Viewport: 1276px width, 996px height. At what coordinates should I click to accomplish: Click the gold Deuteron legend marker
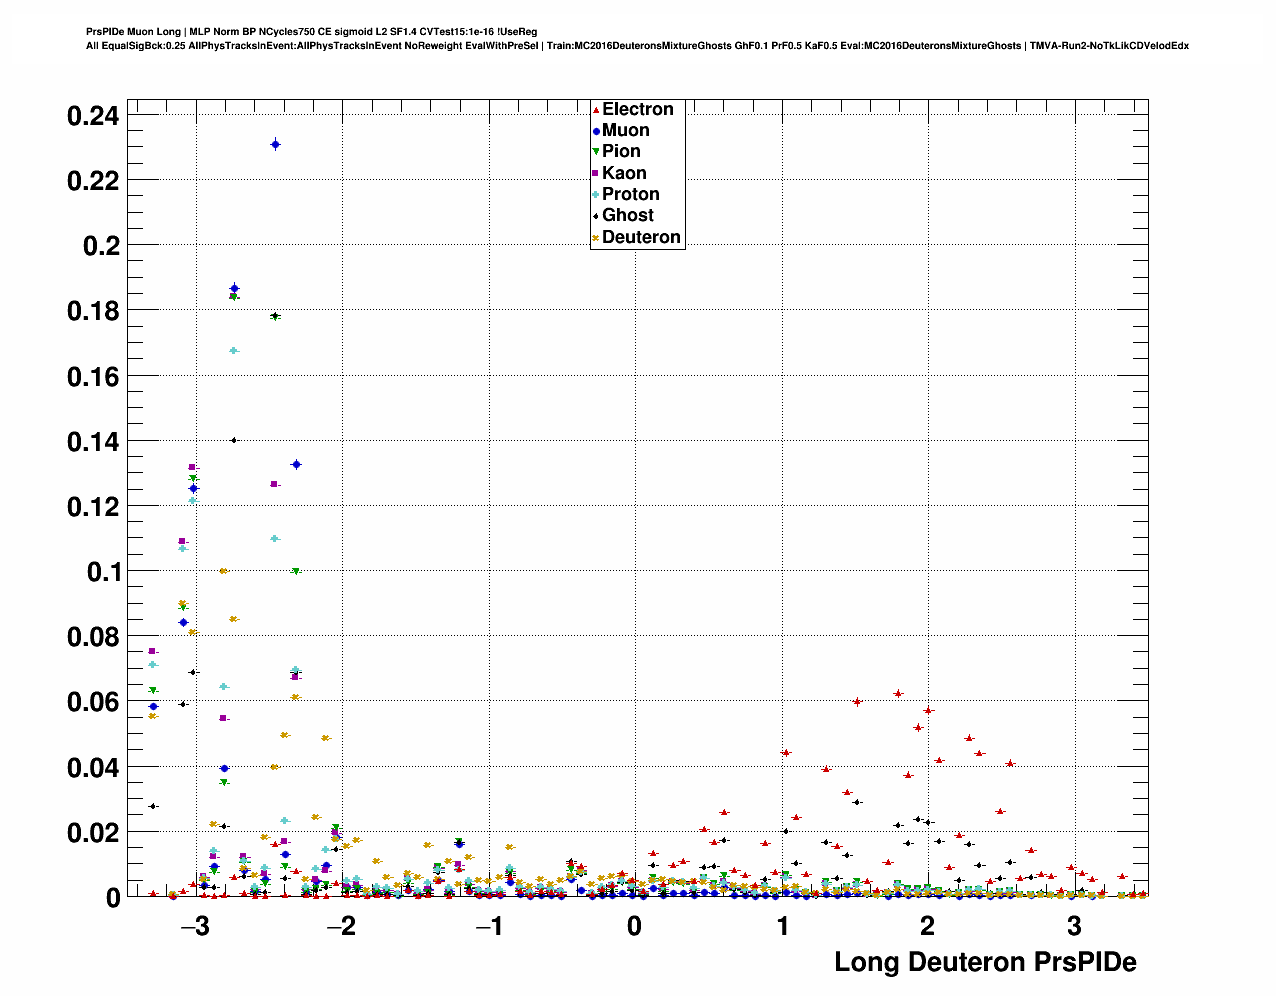click(596, 238)
